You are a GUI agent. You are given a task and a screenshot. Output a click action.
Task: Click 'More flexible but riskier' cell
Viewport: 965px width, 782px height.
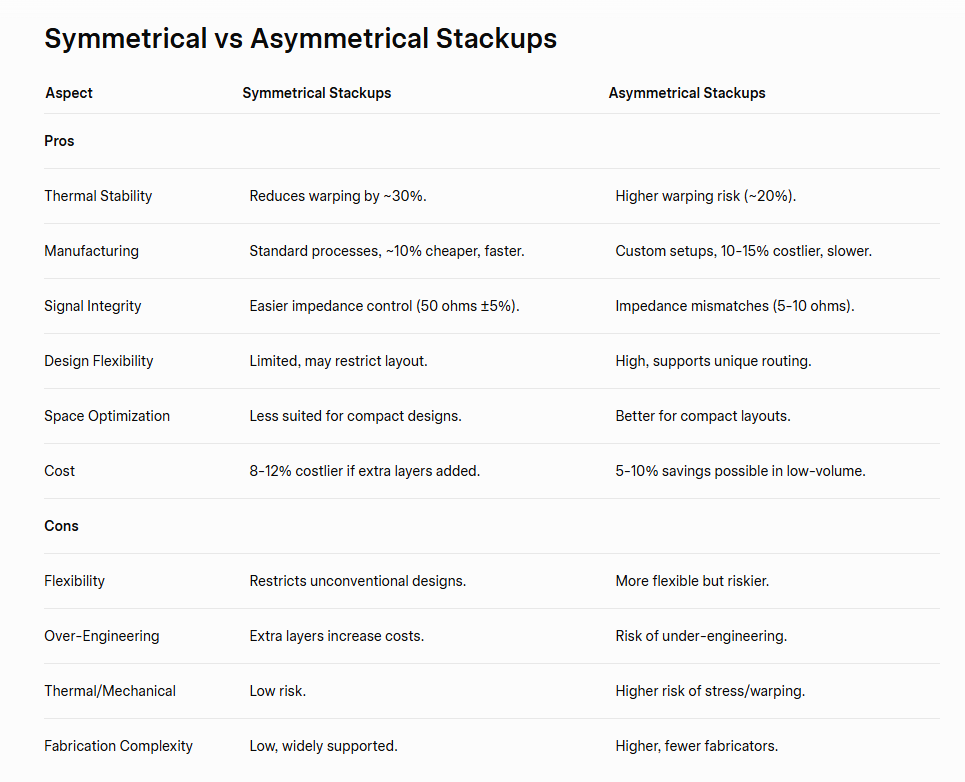pos(692,581)
